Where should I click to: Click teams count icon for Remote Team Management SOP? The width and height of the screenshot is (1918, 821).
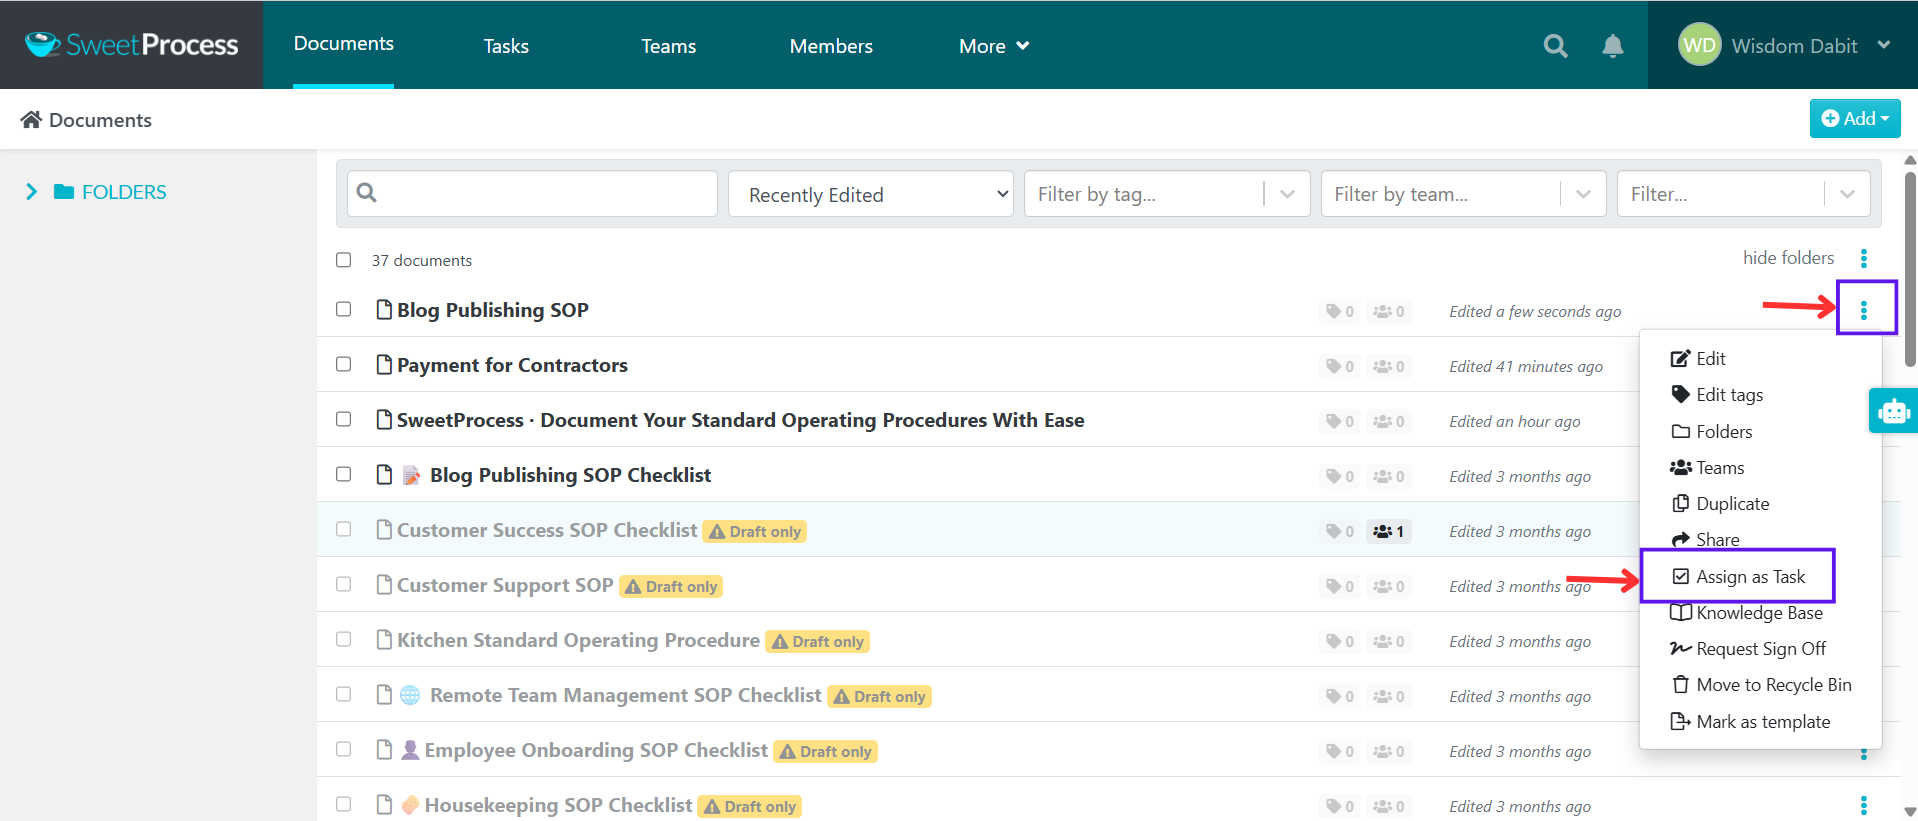coord(1388,697)
